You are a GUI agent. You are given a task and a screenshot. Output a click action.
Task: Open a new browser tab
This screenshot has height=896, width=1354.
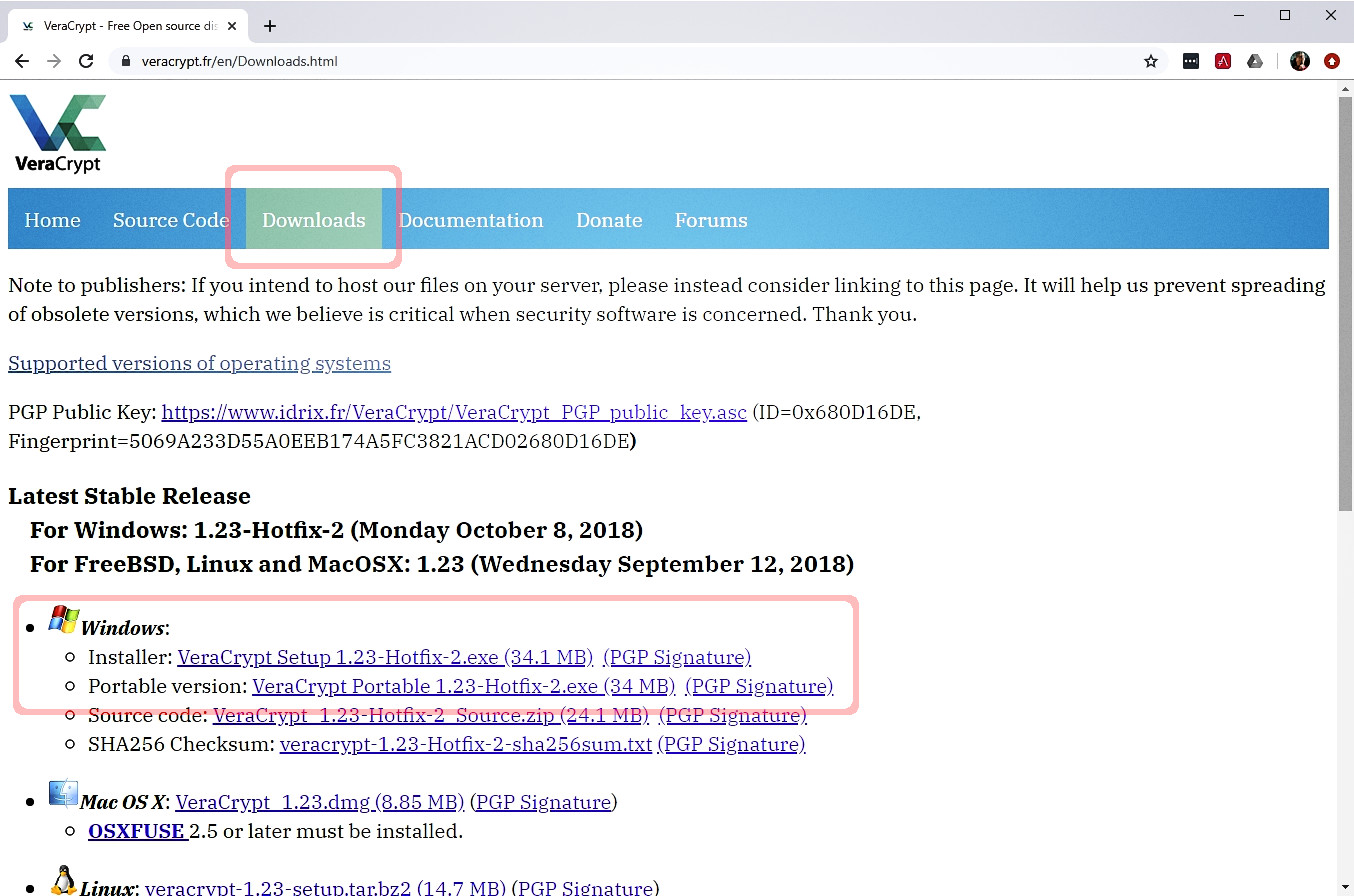(x=270, y=26)
